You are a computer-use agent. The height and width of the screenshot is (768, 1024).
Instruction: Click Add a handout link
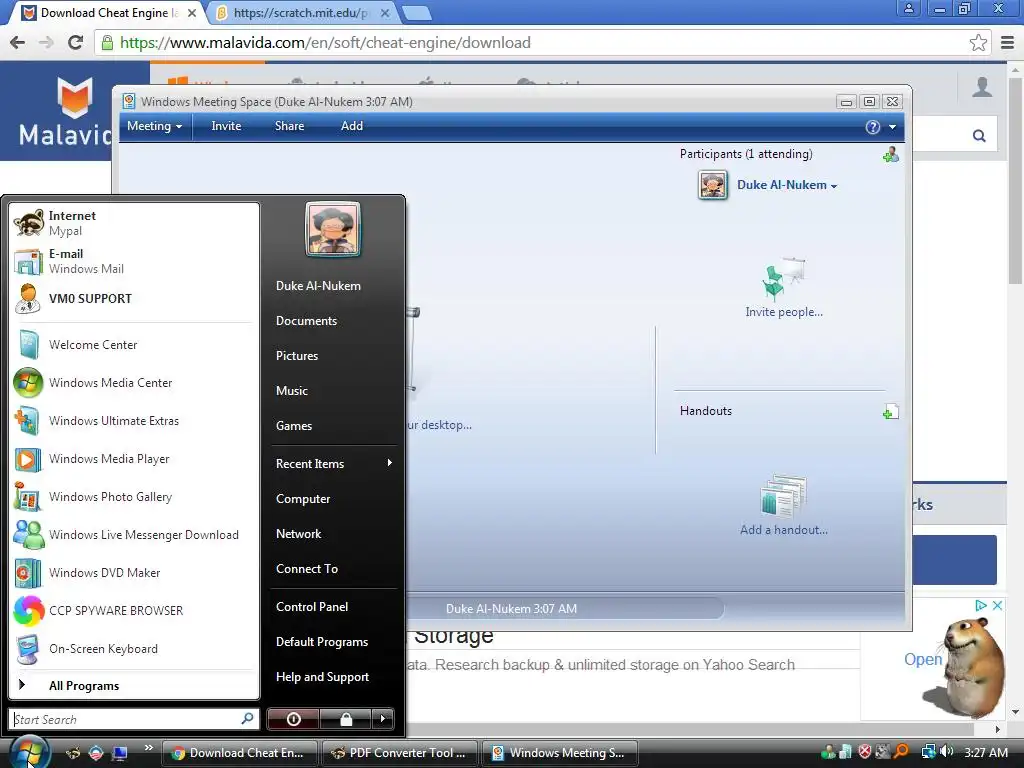784,530
